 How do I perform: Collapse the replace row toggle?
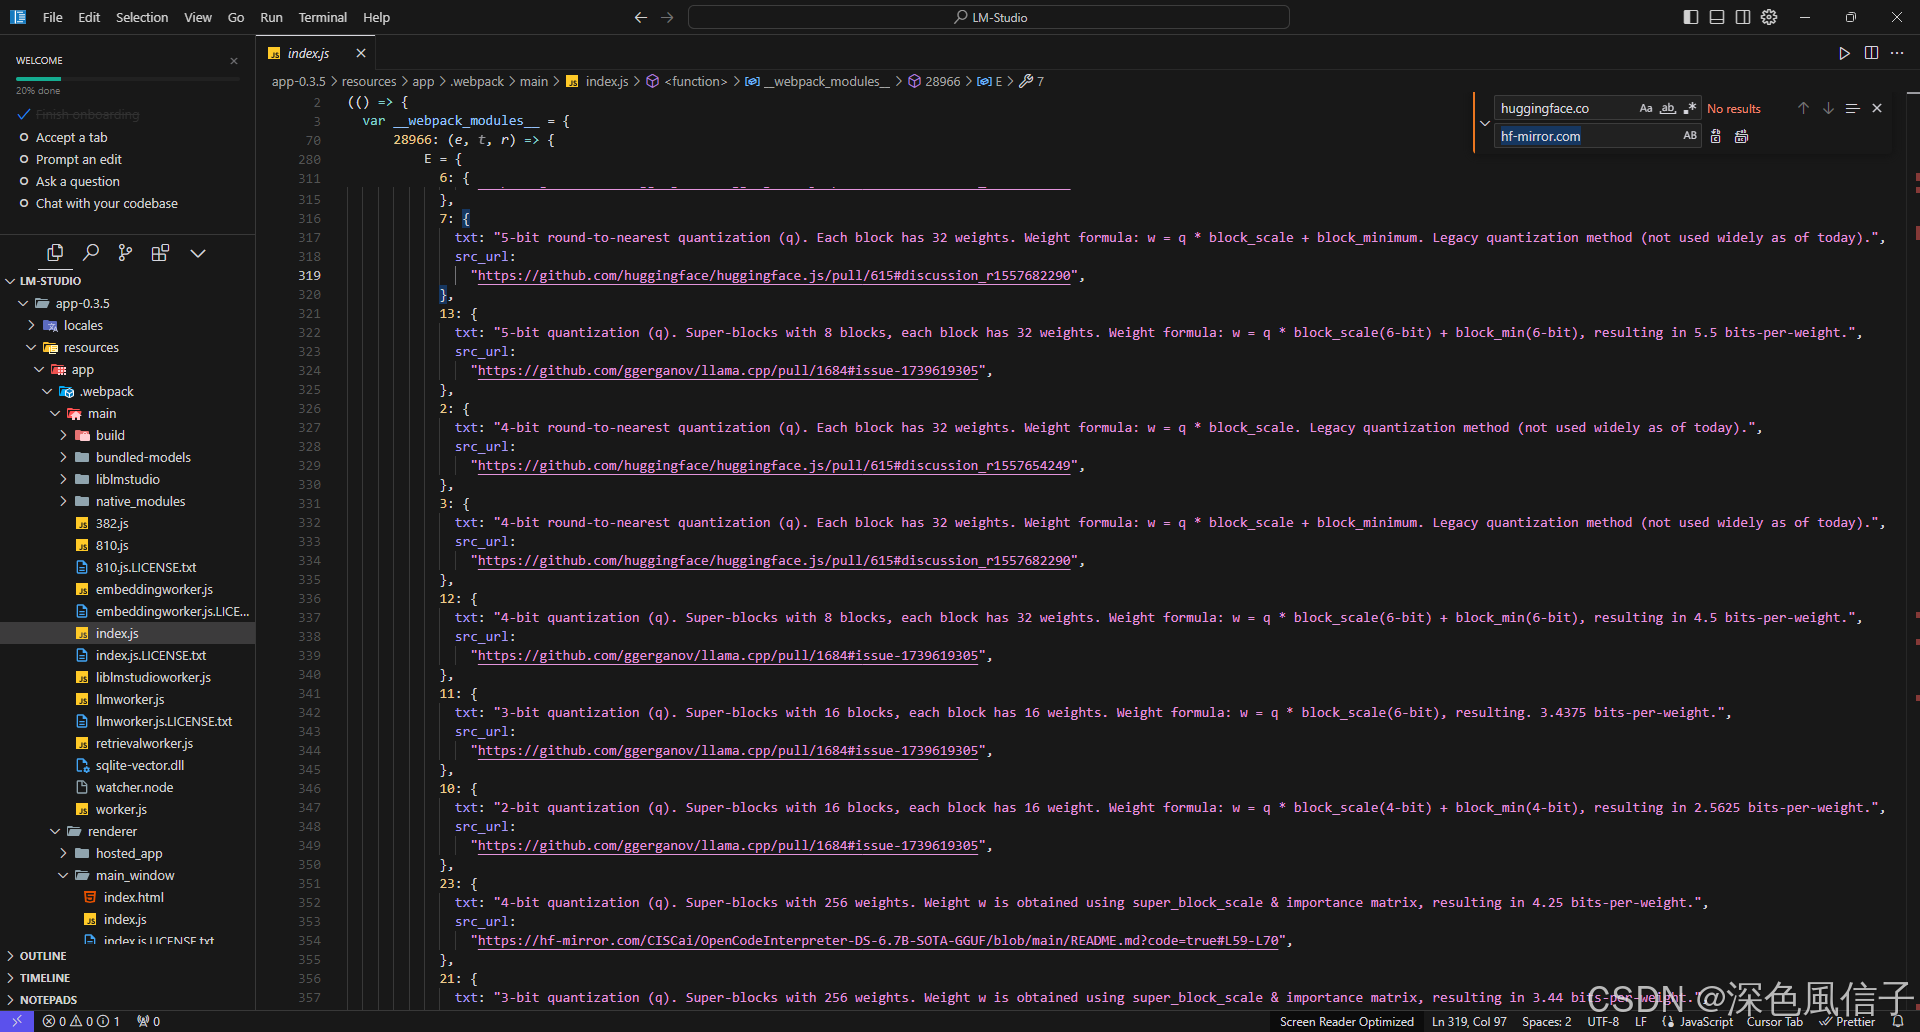[1484, 123]
